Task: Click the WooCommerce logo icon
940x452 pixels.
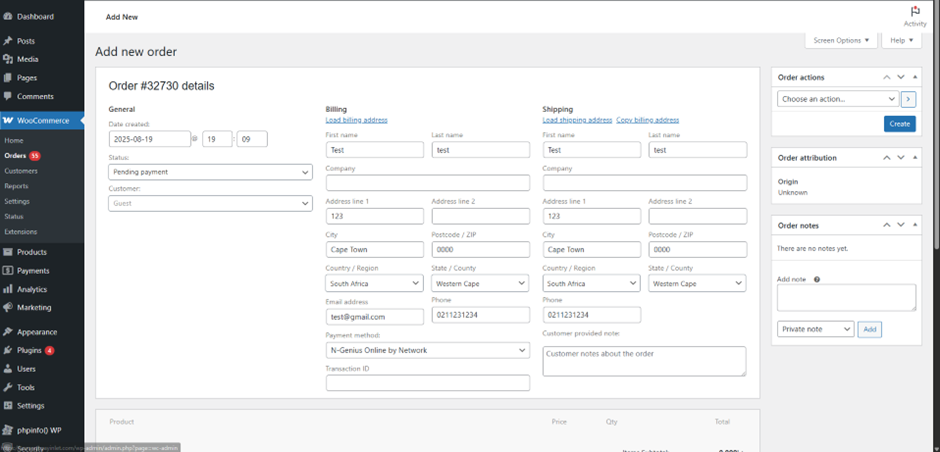Action: [8, 120]
